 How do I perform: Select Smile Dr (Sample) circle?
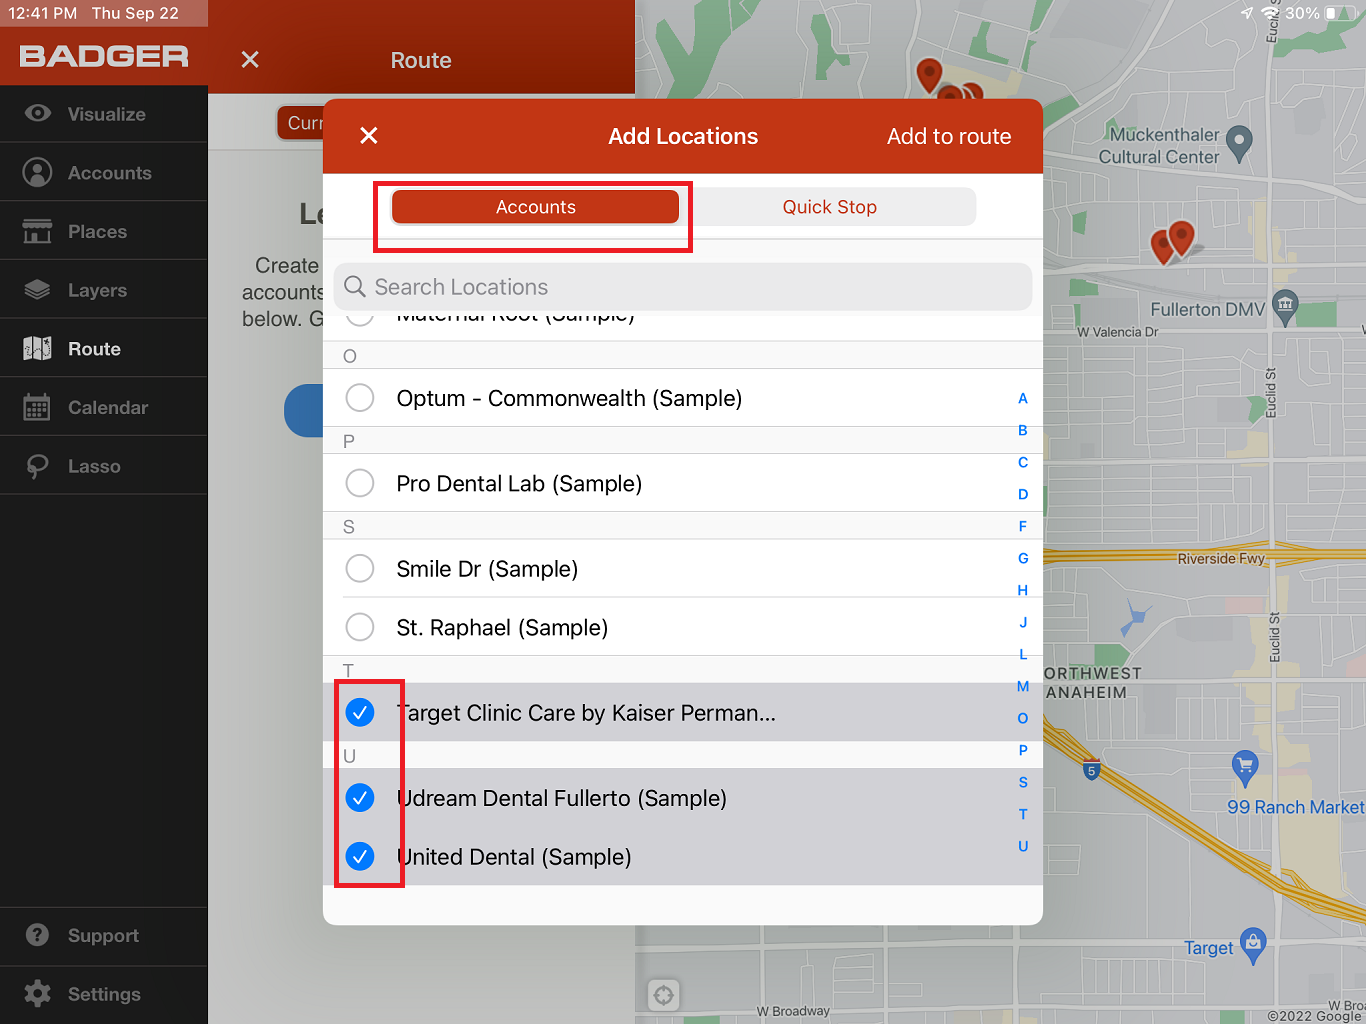[360, 569]
